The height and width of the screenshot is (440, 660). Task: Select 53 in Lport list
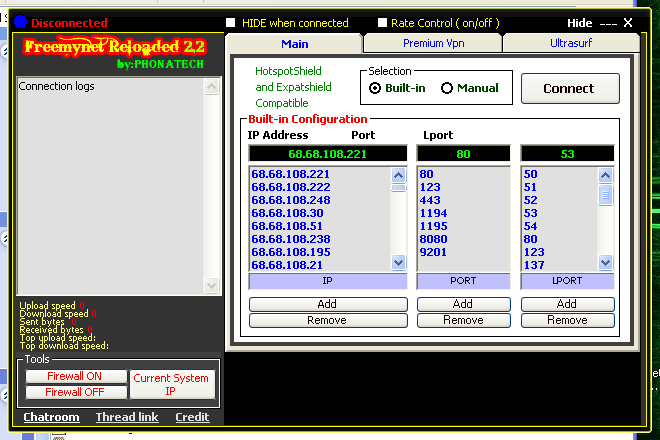[530, 213]
